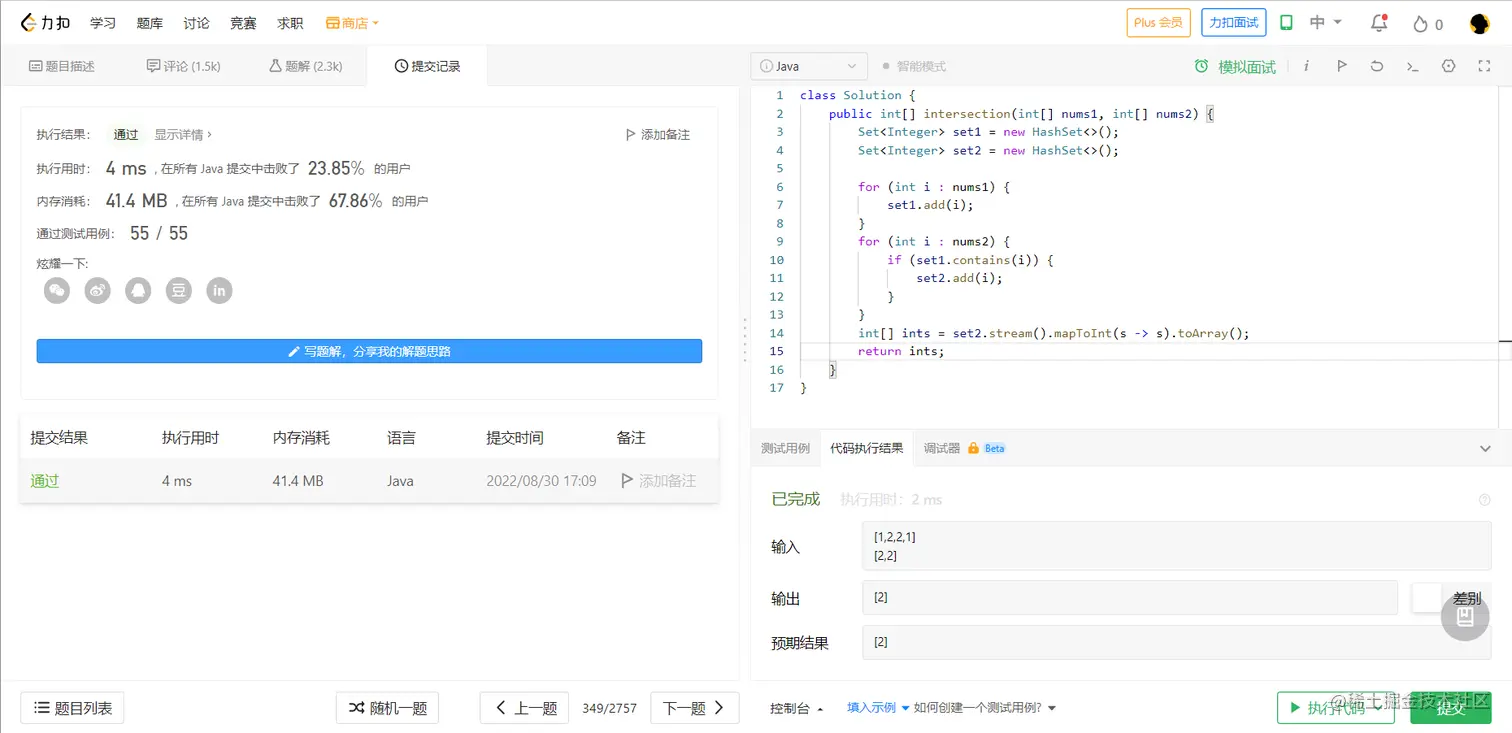The image size is (1512, 733).
Task: Click the 输出 output field
Action: [x=1129, y=597]
